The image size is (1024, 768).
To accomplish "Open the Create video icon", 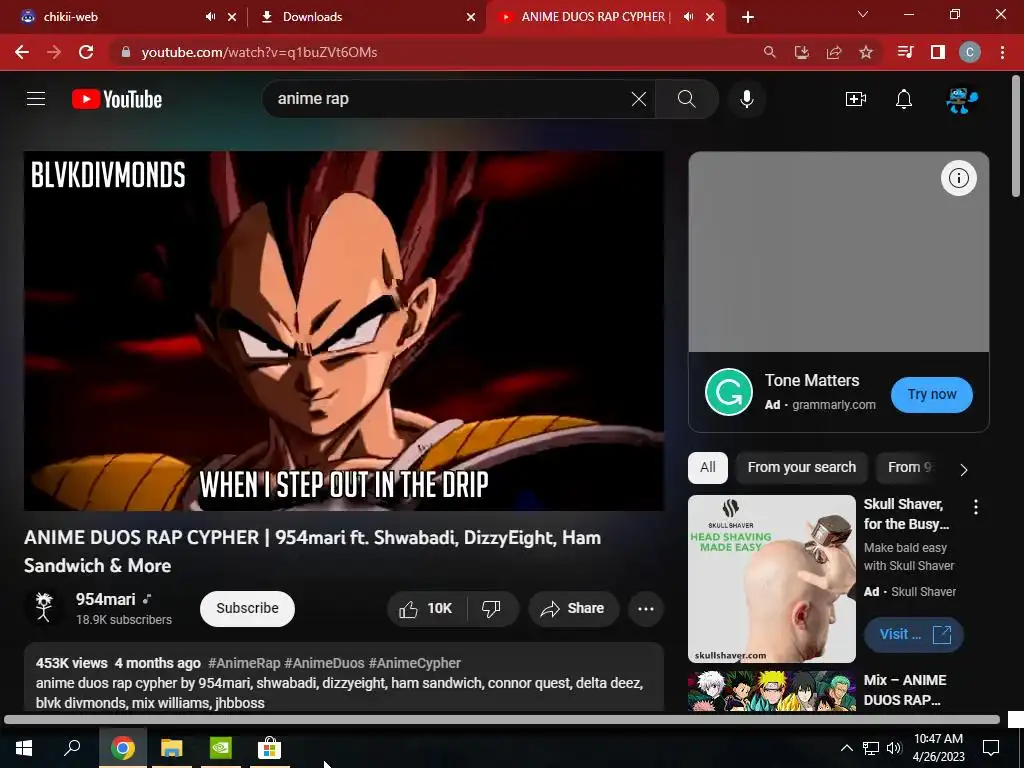I will [856, 99].
